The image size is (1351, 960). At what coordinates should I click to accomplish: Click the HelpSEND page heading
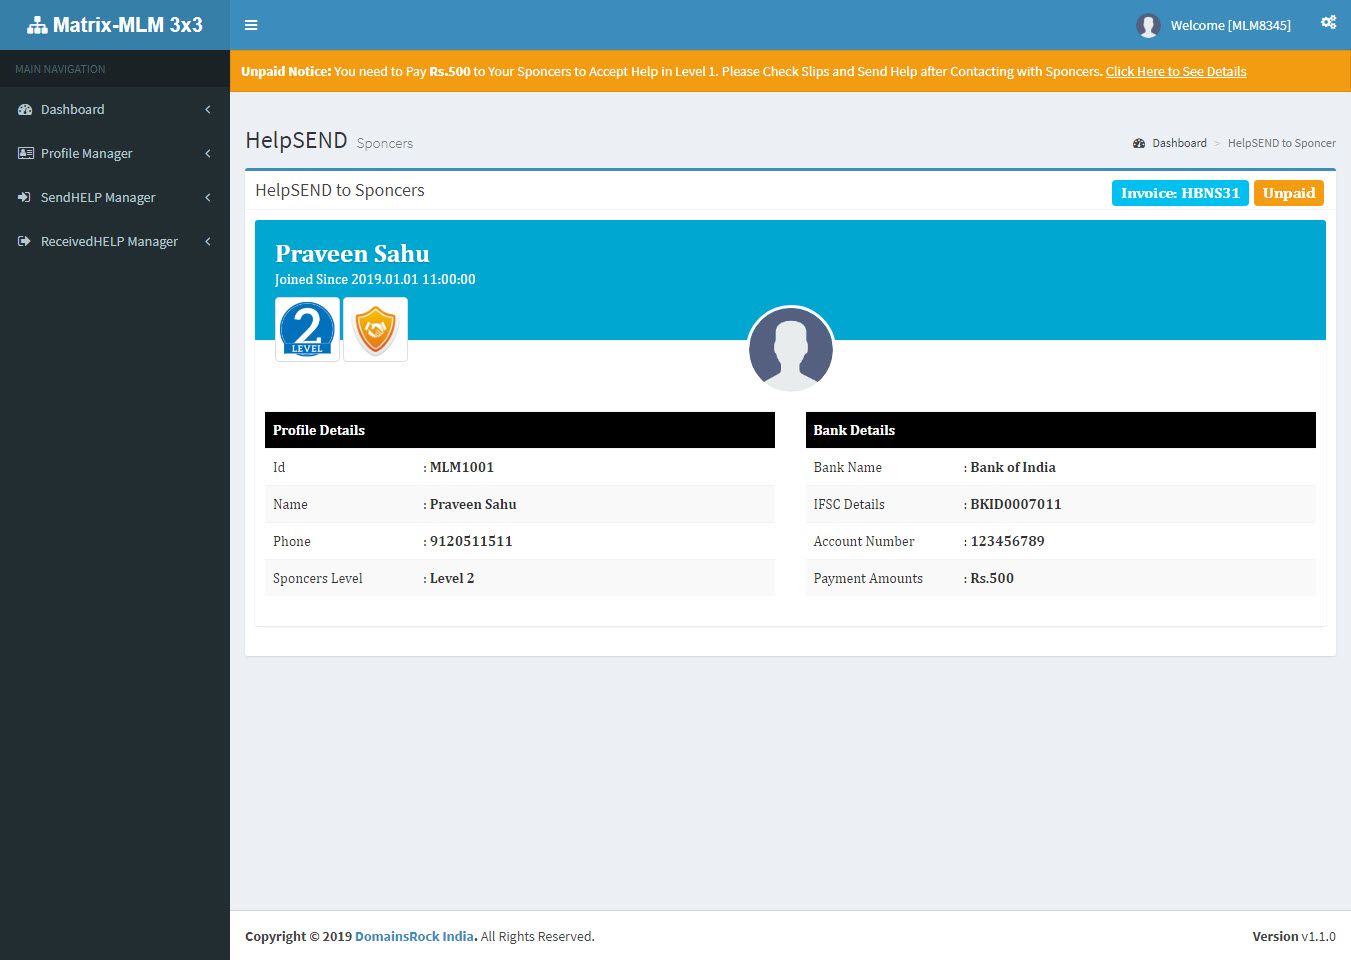tap(296, 140)
